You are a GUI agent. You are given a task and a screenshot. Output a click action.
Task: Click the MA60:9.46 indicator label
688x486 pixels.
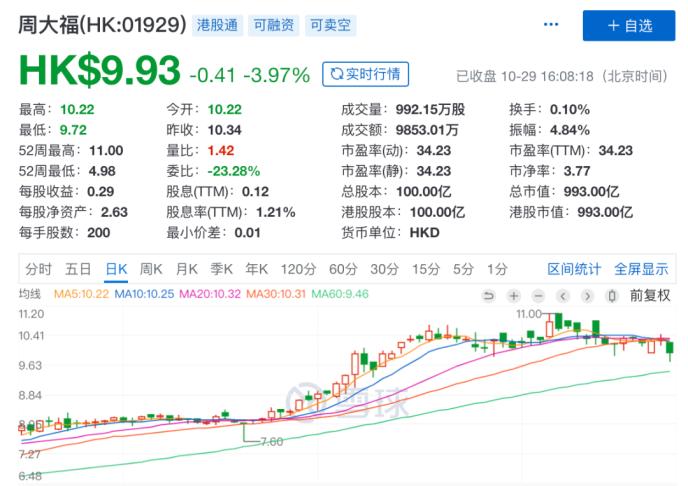340,294
